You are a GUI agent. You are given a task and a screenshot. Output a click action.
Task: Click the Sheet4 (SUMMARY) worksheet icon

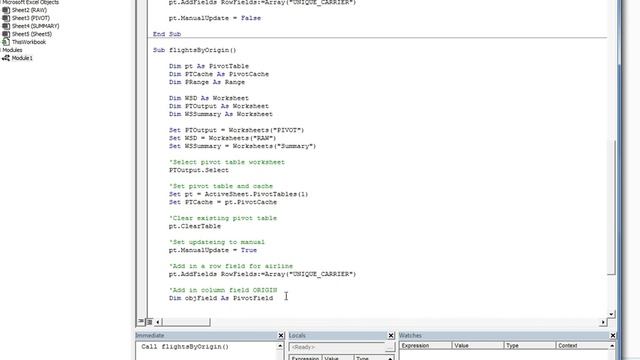(6, 26)
